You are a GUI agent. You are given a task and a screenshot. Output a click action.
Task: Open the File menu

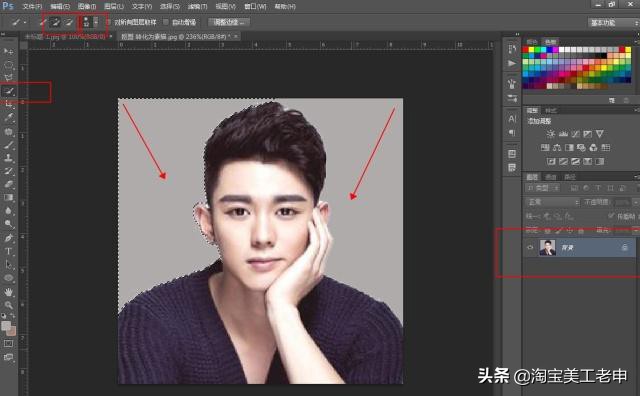point(32,7)
